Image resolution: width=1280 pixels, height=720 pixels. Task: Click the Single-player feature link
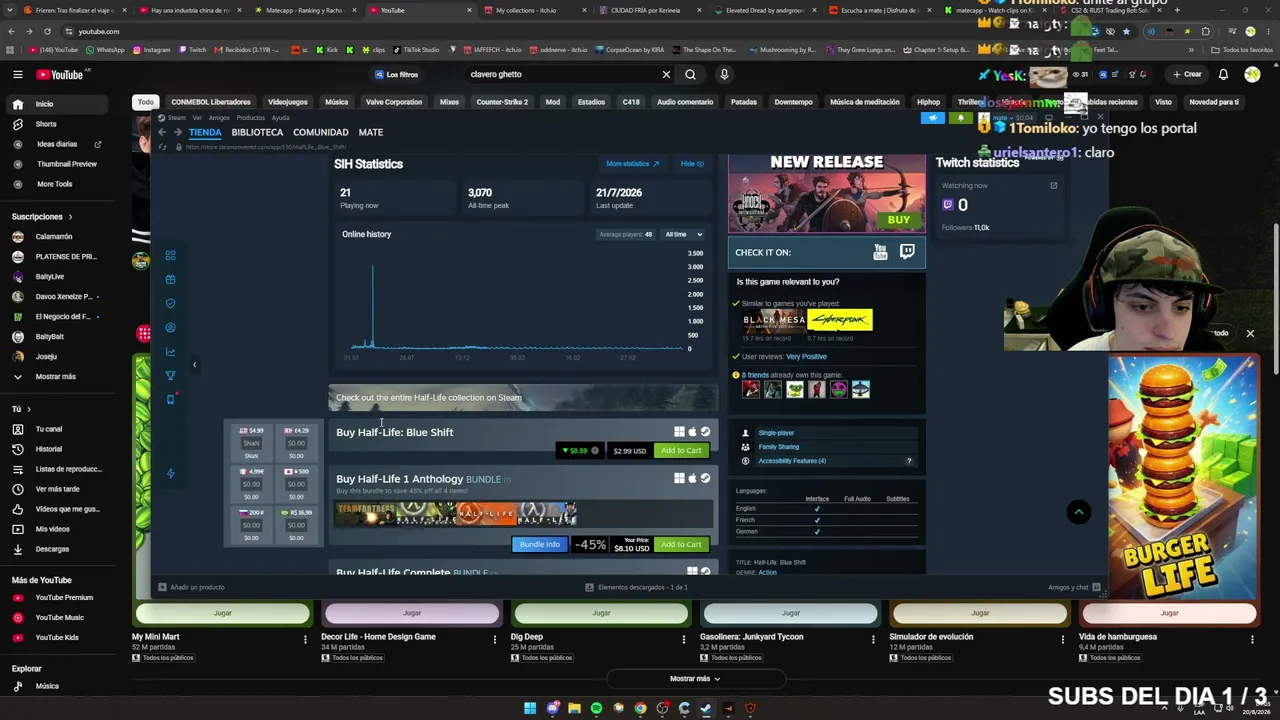776,433
